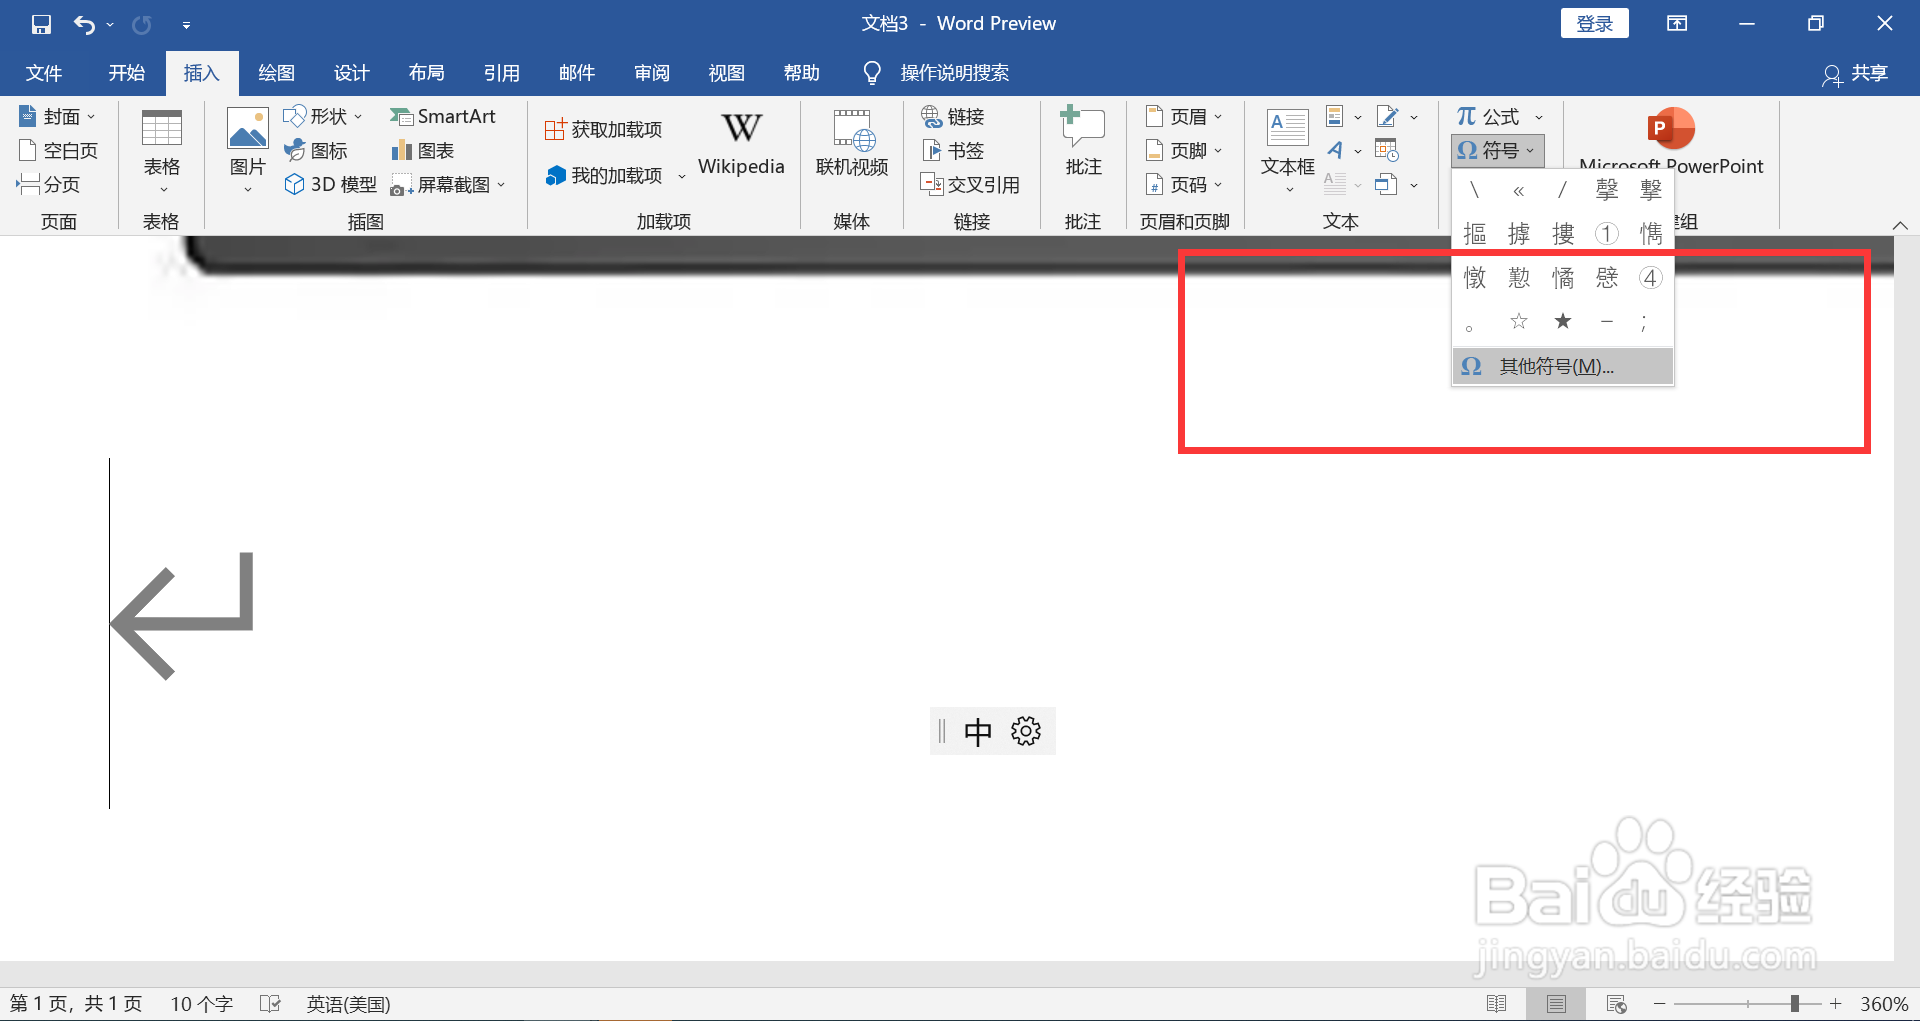The image size is (1920, 1021).
Task: Select the star symbol from recent symbols
Action: pyautogui.click(x=1563, y=321)
